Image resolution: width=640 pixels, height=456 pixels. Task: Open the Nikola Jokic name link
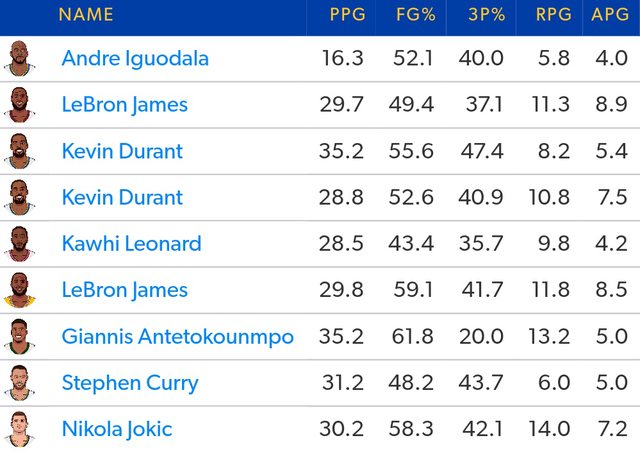click(117, 429)
